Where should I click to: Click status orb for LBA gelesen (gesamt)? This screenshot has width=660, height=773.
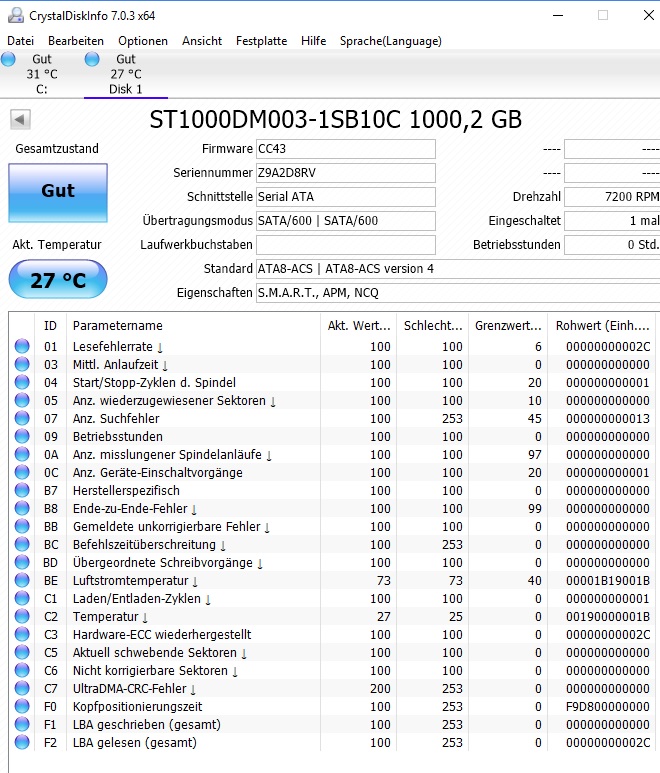[22, 742]
